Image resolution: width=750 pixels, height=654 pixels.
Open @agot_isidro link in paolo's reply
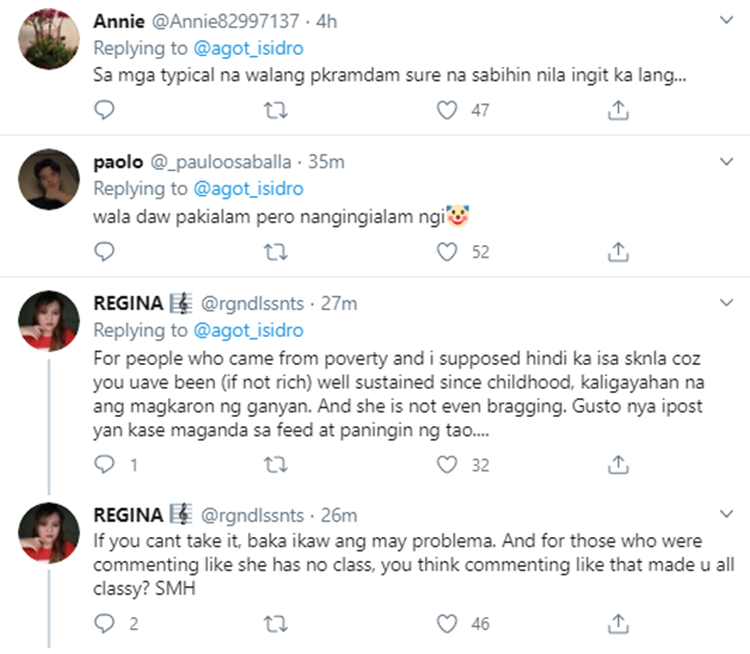[x=248, y=188]
